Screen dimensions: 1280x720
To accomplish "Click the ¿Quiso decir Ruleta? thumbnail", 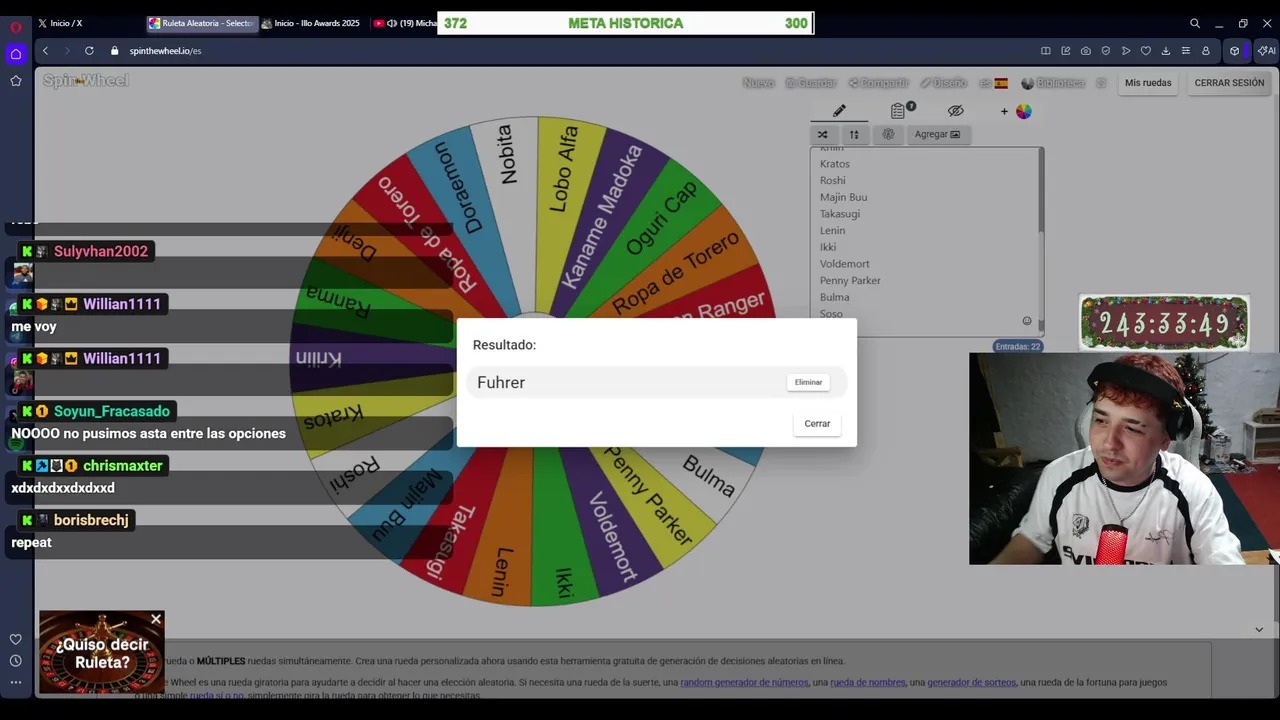I will (x=101, y=653).
